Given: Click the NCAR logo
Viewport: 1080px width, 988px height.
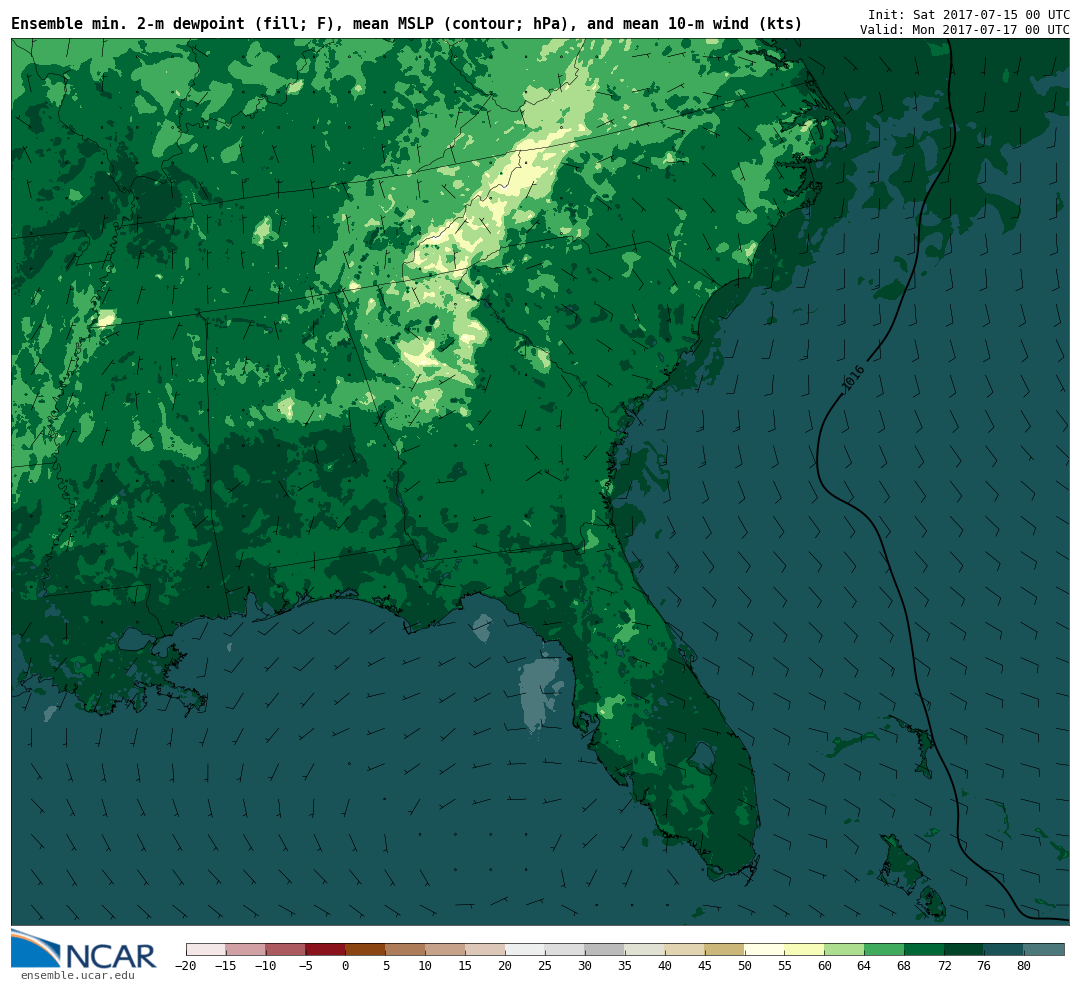Looking at the screenshot, I should pos(84,950).
